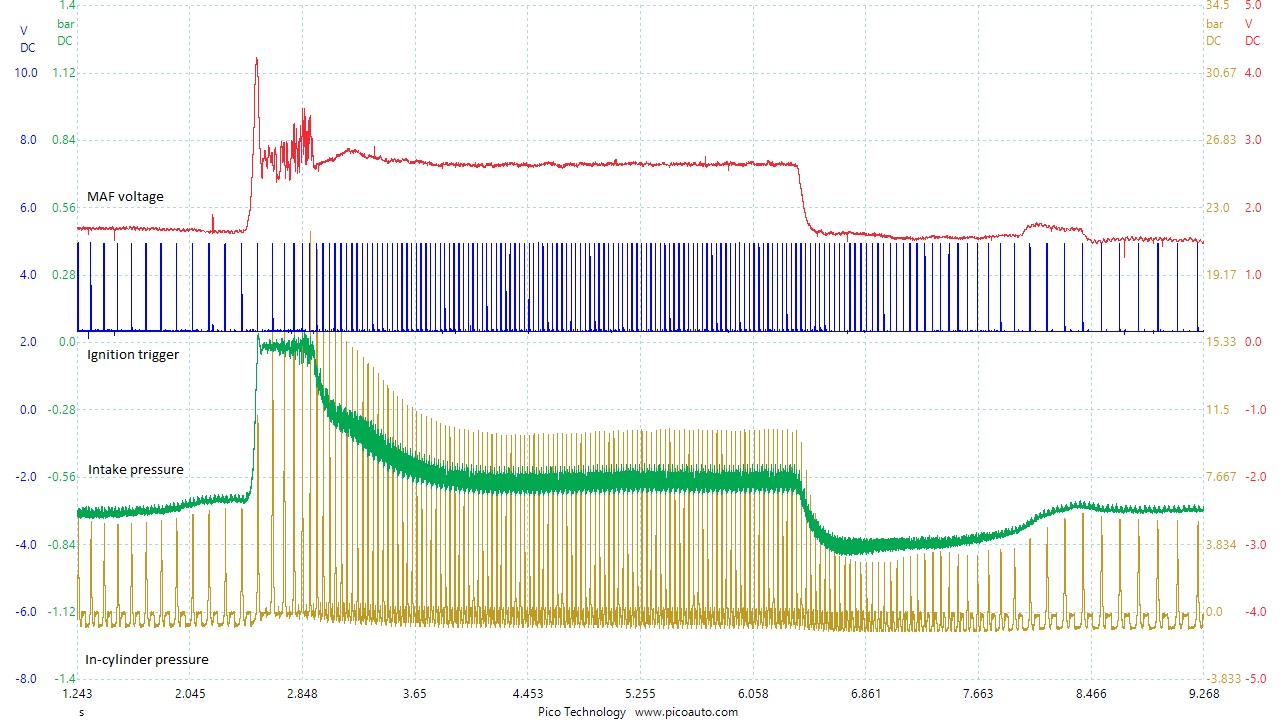Open the www.picoauto.com link
Screen dimensions: 1280x720
(x=686, y=712)
